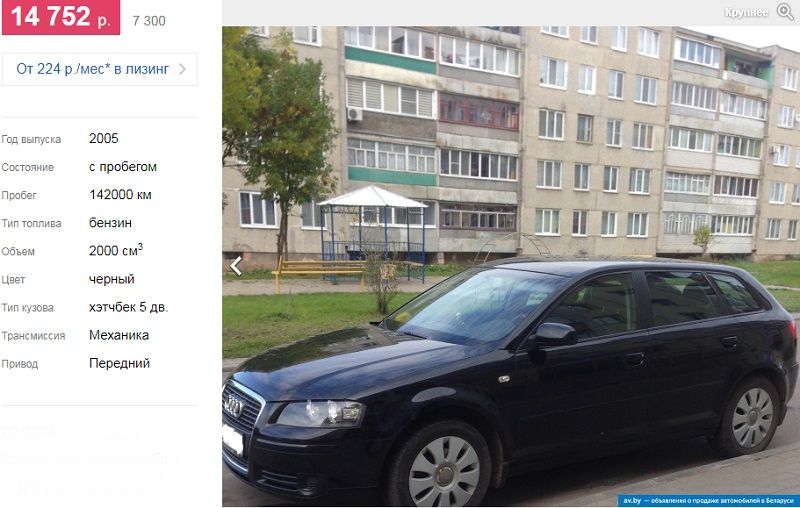Go to previous photo with left arrow
This screenshot has height=508, width=800.
pos(236,266)
